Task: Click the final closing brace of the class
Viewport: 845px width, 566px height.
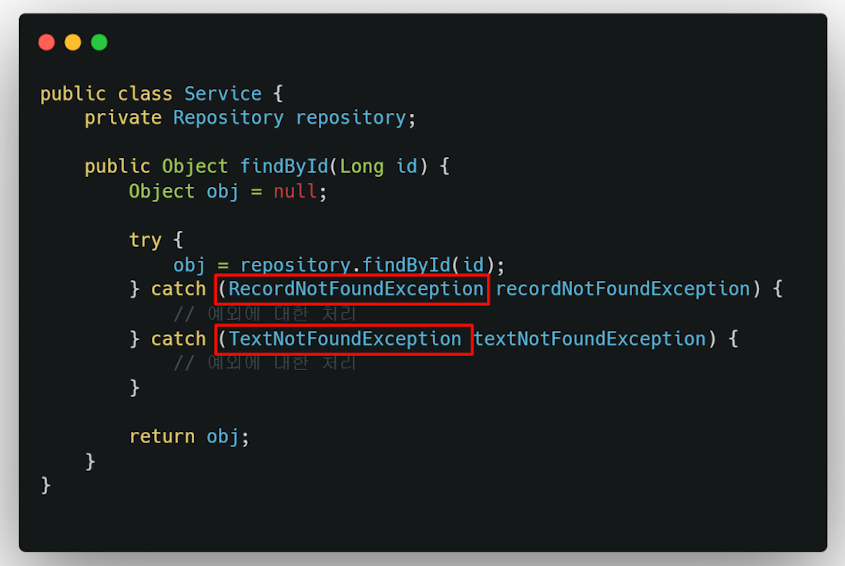Action: [46, 485]
